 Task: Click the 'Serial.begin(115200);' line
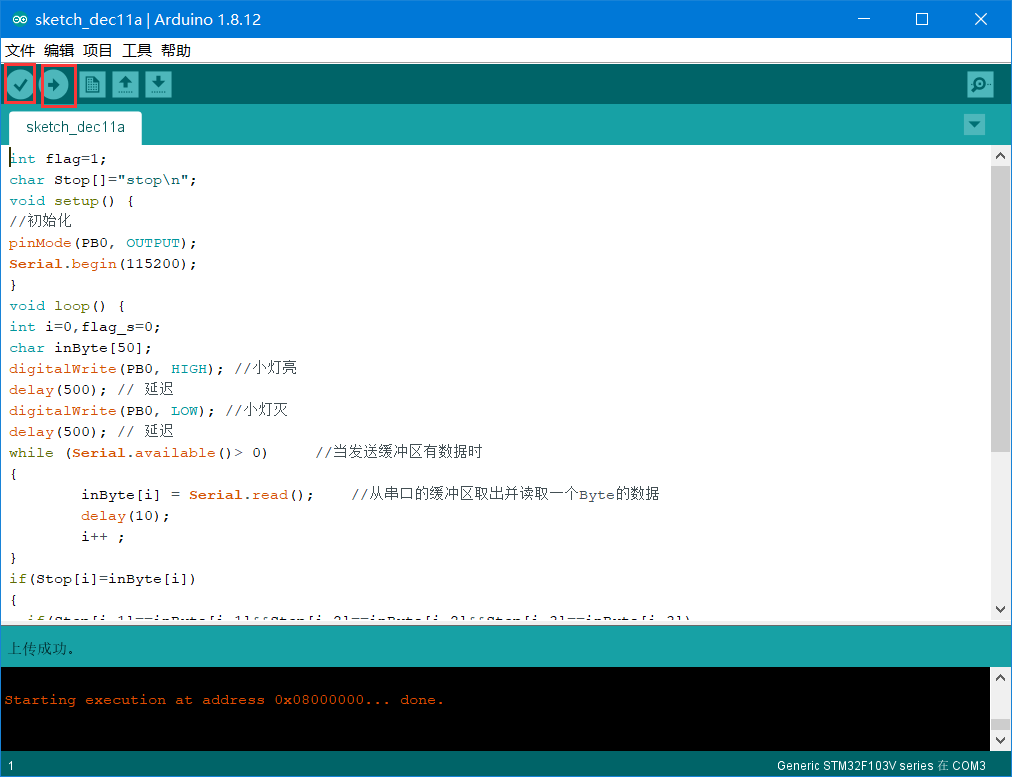(x=103, y=264)
